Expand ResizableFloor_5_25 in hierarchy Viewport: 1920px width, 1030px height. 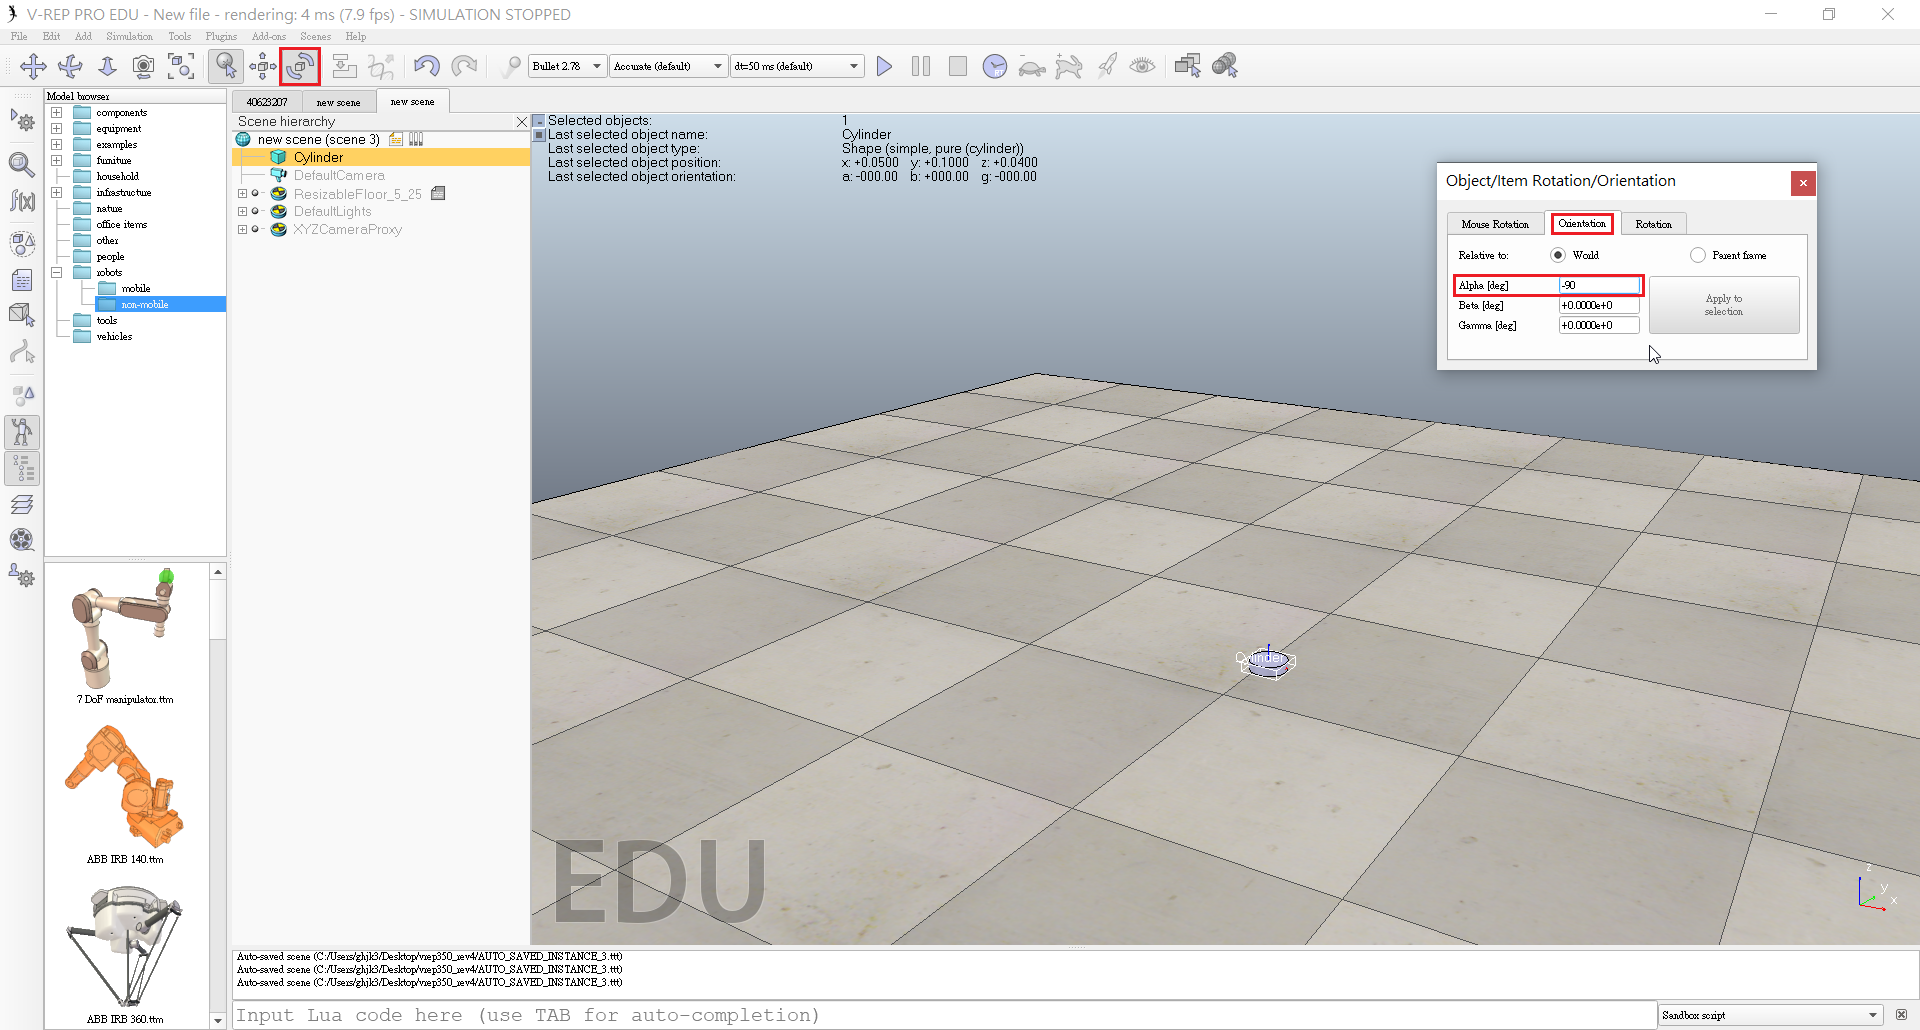pyautogui.click(x=242, y=194)
